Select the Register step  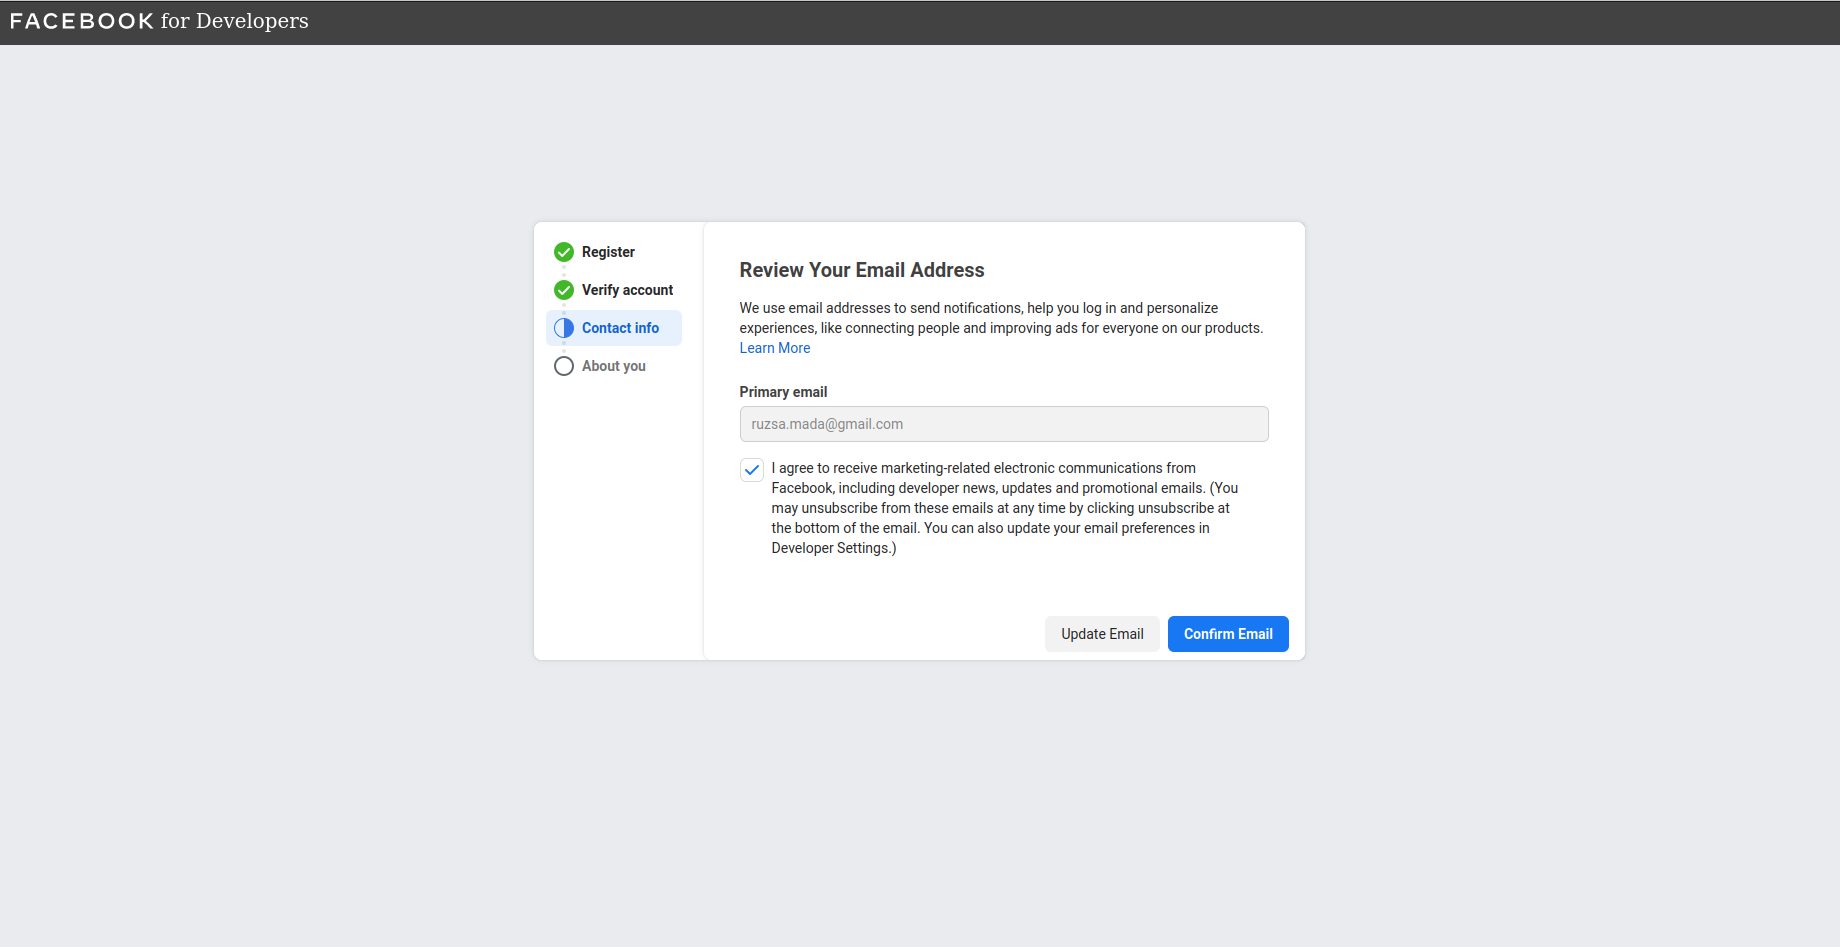click(608, 252)
